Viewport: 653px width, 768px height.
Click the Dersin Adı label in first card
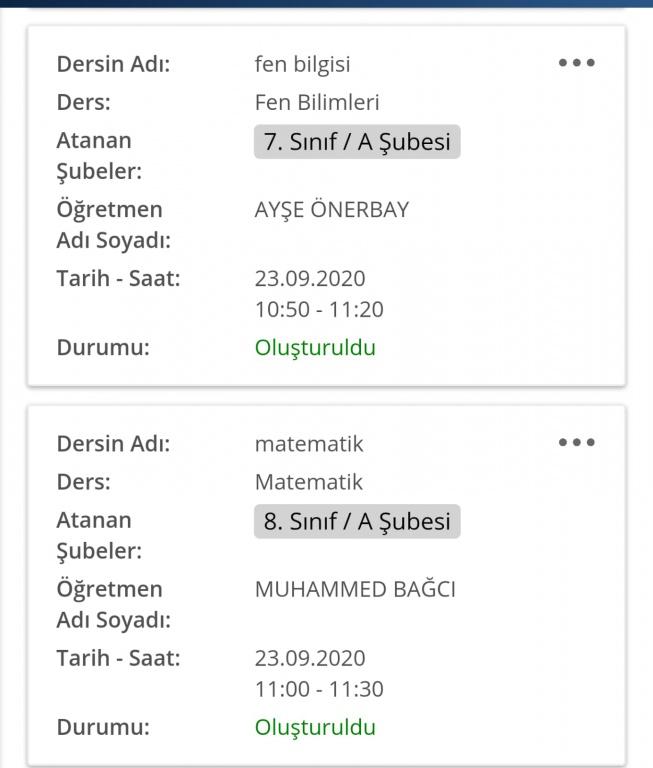113,65
